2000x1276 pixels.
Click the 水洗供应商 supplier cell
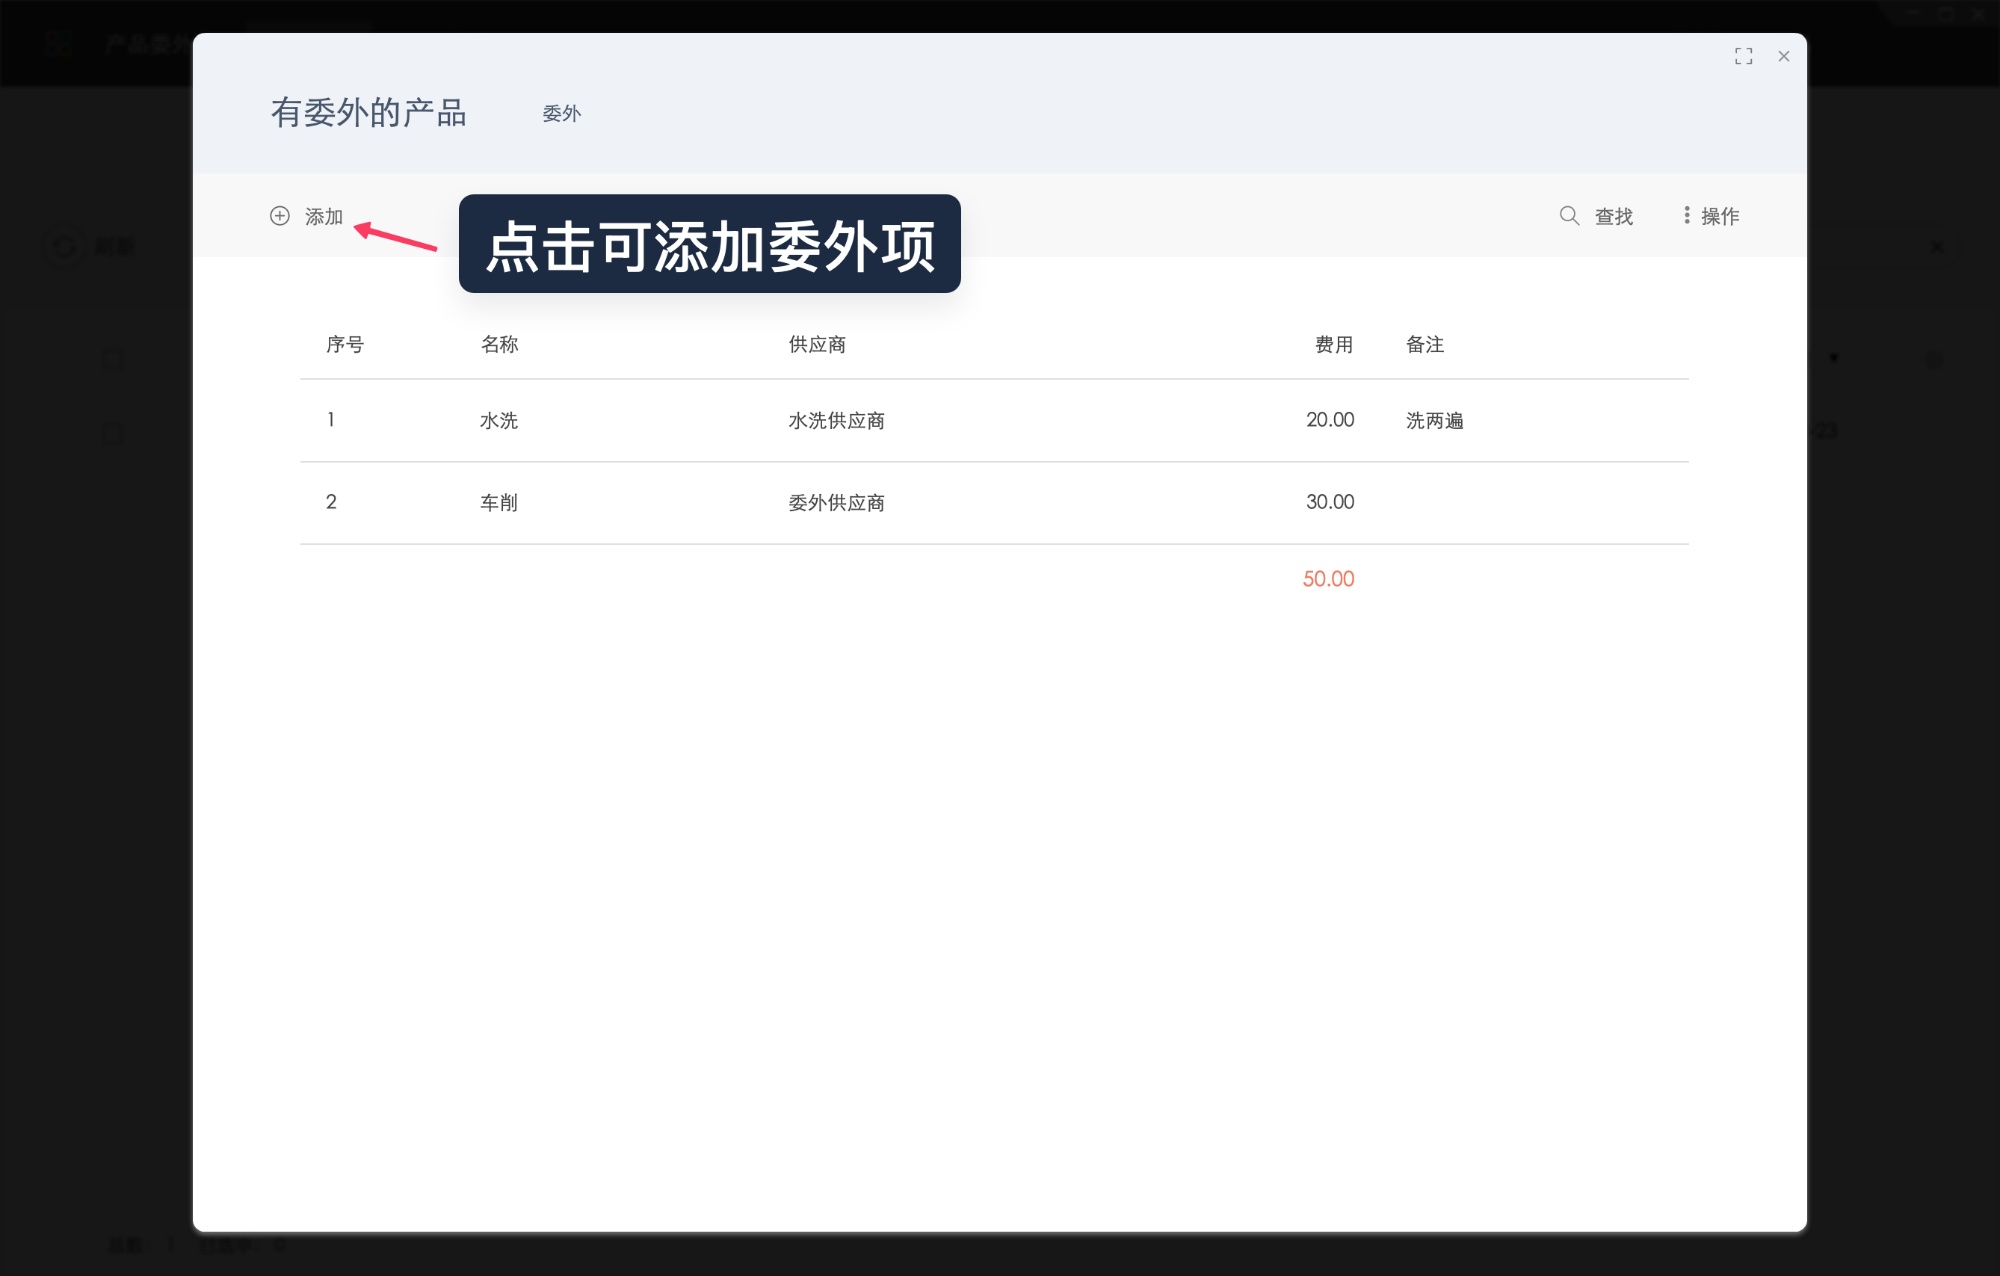pos(838,421)
